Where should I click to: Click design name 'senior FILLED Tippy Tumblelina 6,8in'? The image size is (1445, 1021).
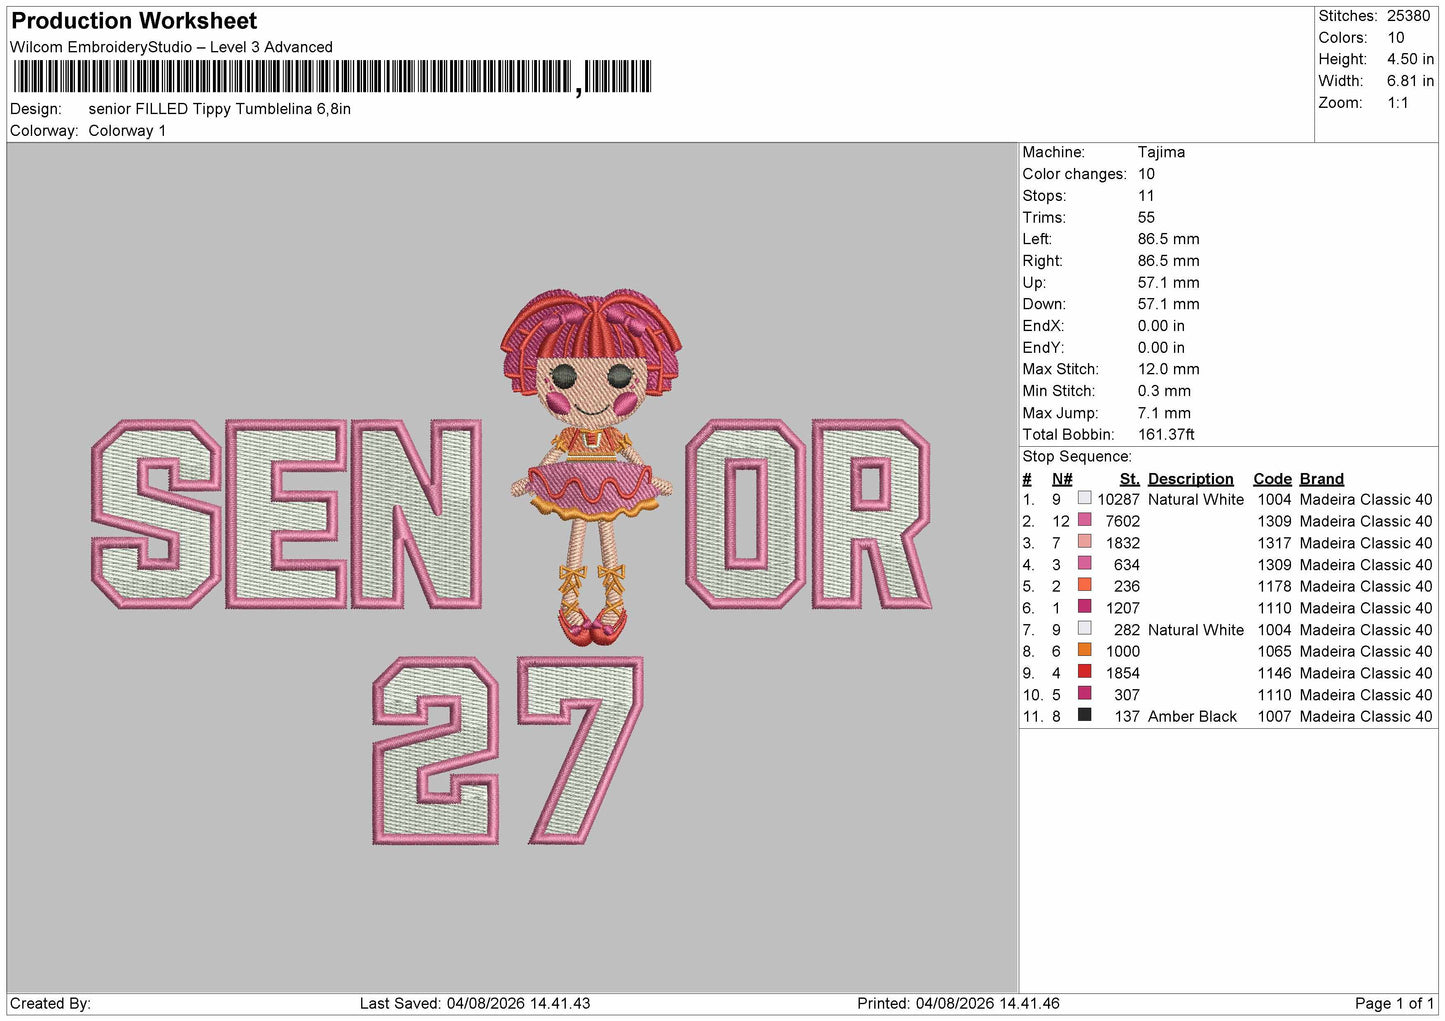click(219, 109)
